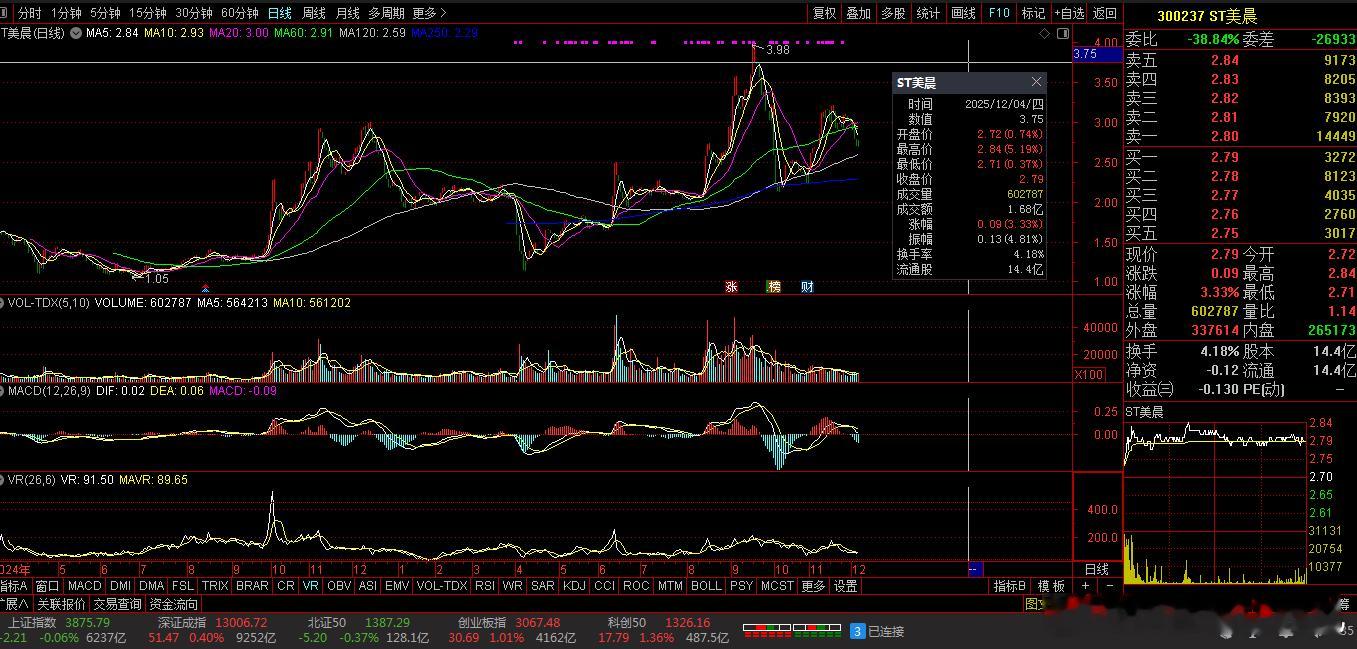Screen dimensions: 1357x649
Task: Click the blue connection status icon
Action: point(857,631)
